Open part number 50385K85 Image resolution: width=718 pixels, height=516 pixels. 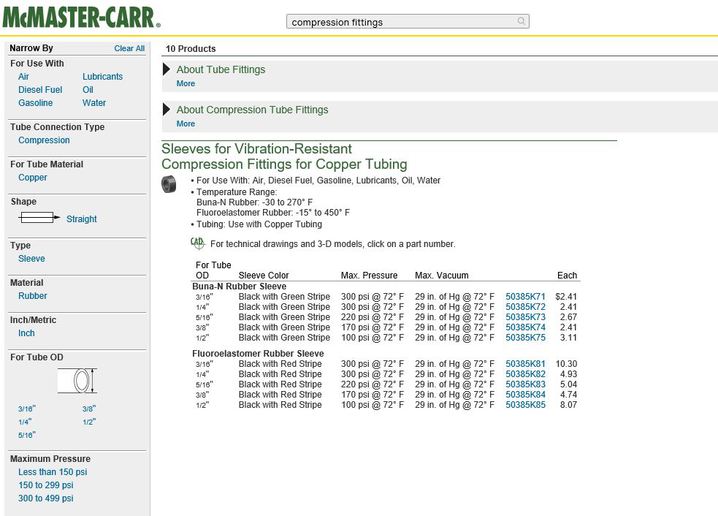click(525, 405)
